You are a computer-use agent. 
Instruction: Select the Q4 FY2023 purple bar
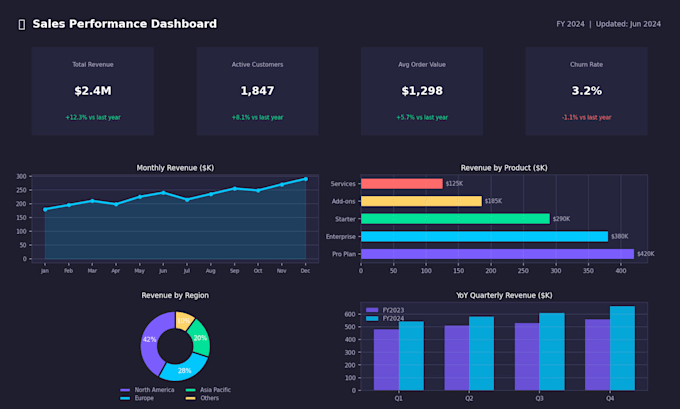pyautogui.click(x=598, y=355)
